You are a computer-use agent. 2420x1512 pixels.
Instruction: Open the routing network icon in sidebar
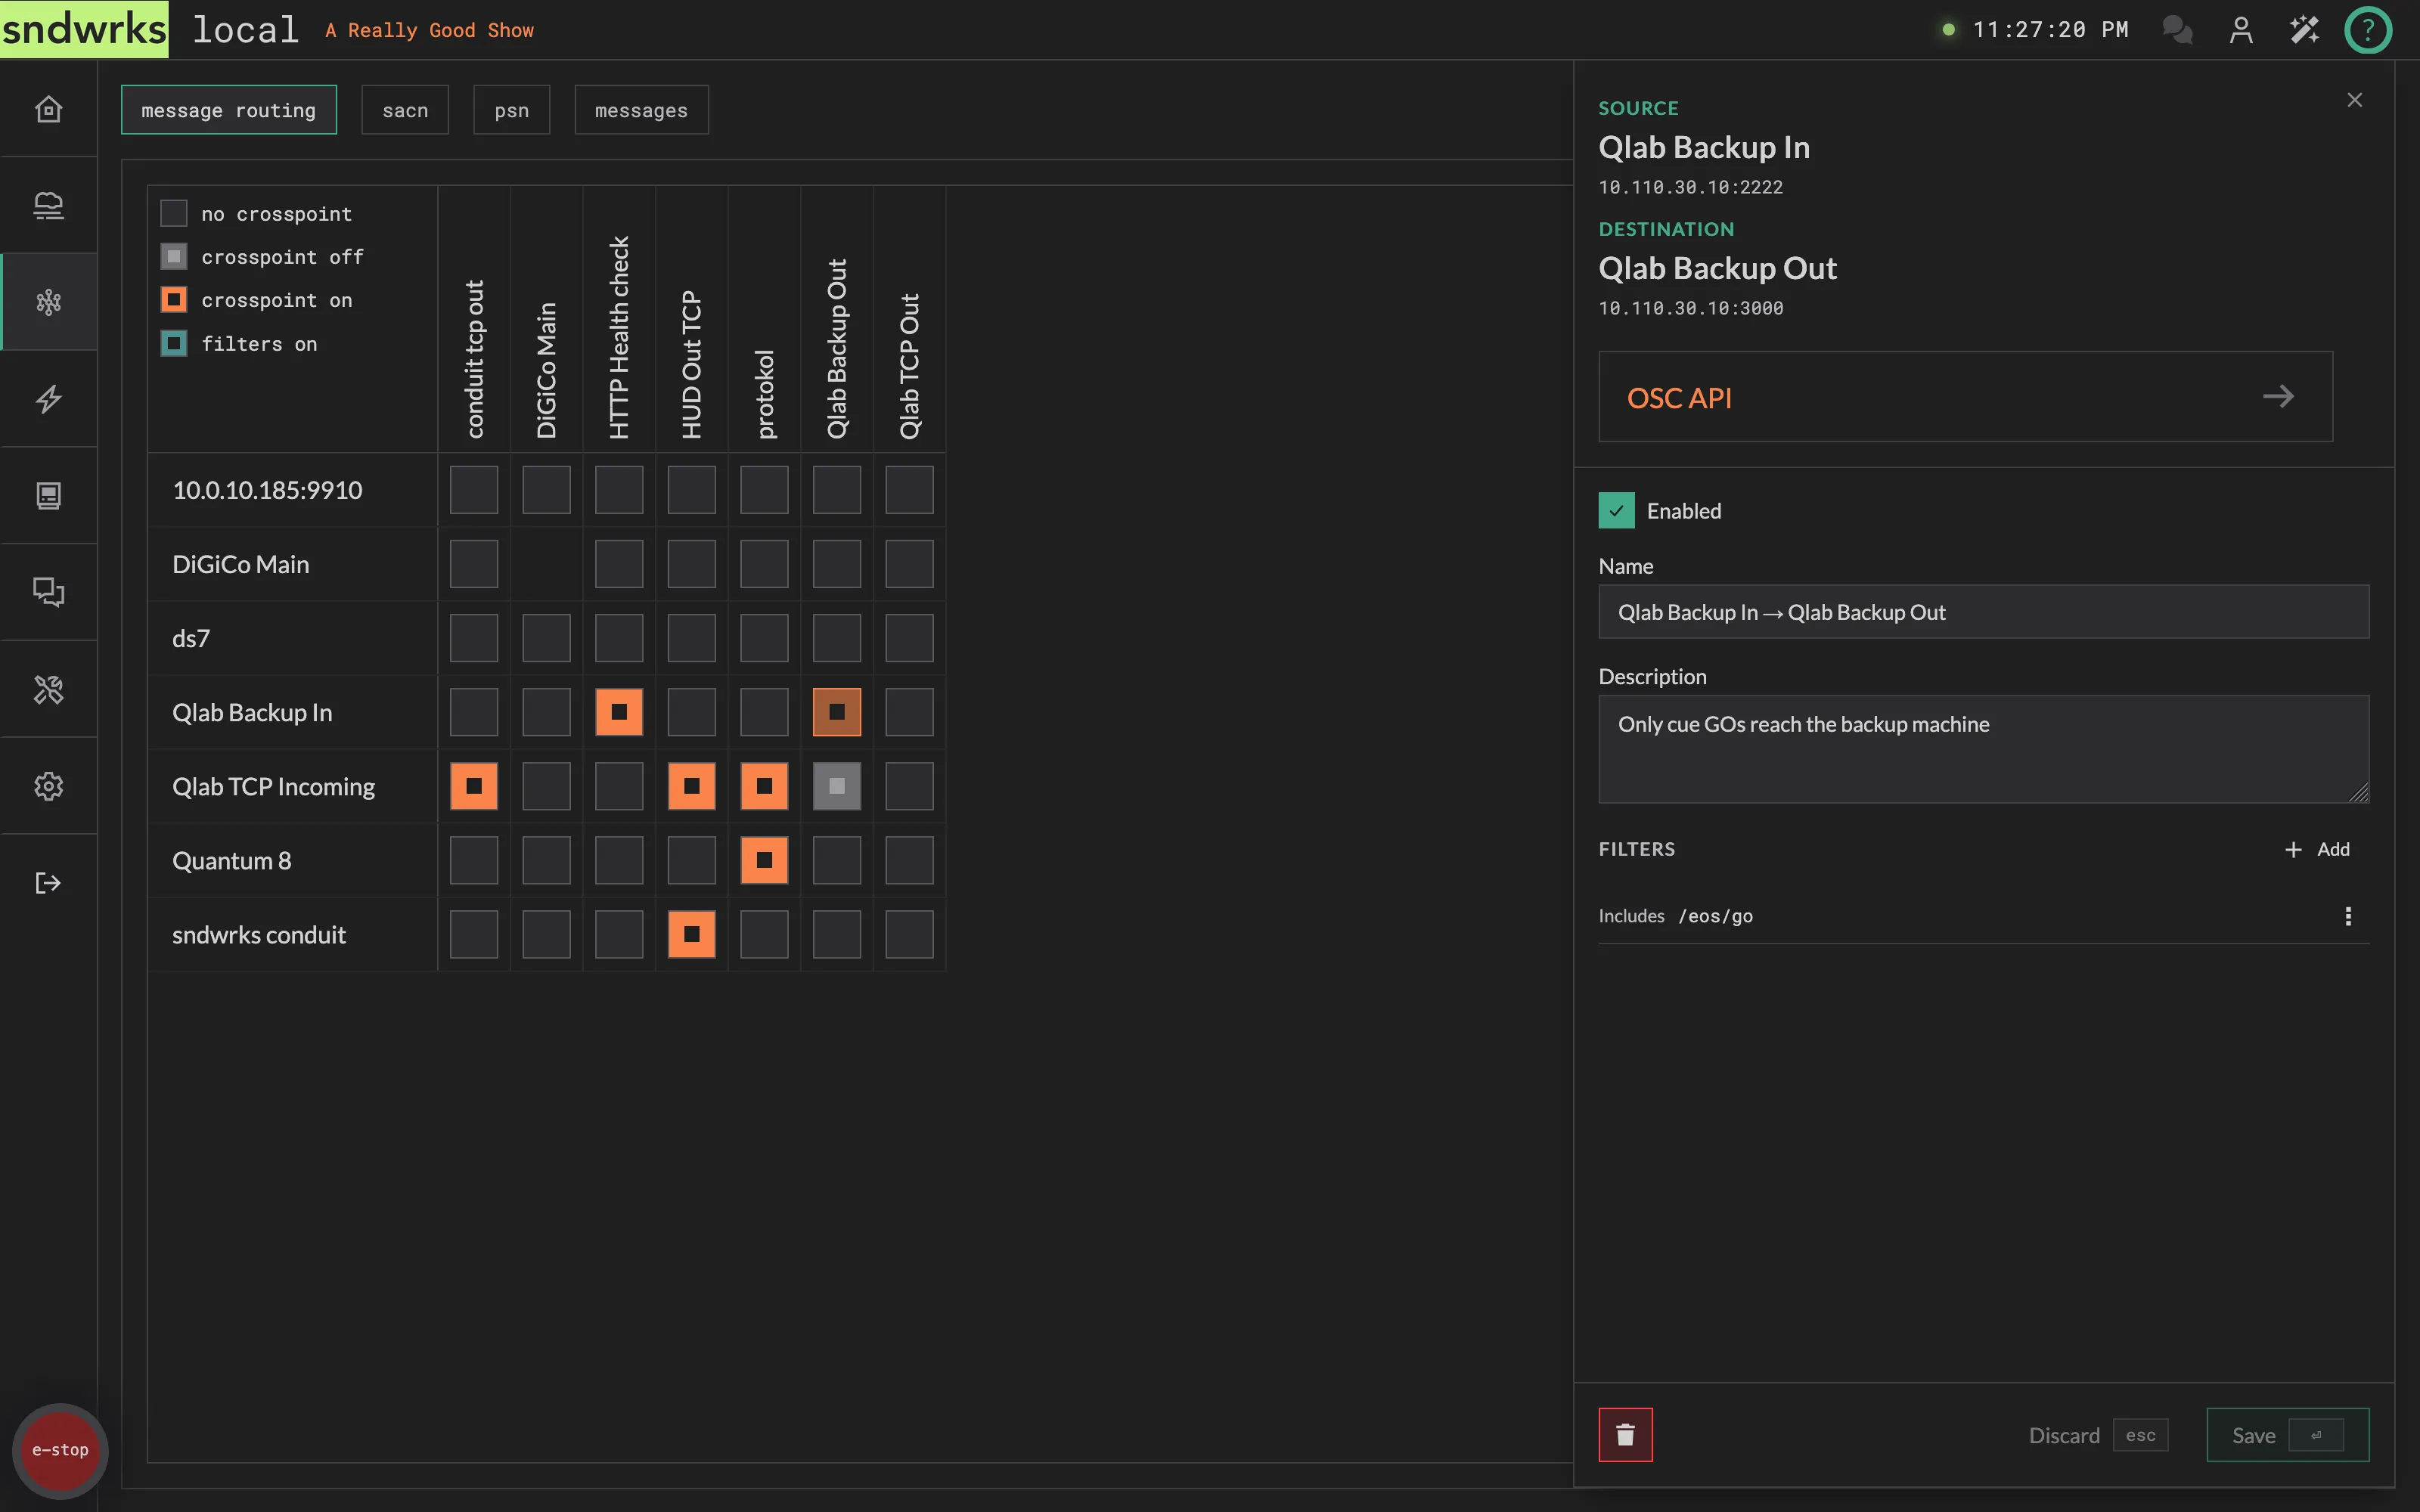click(48, 302)
